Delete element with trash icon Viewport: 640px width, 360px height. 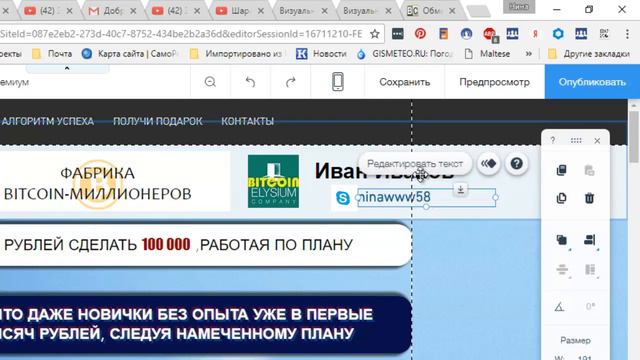click(589, 198)
